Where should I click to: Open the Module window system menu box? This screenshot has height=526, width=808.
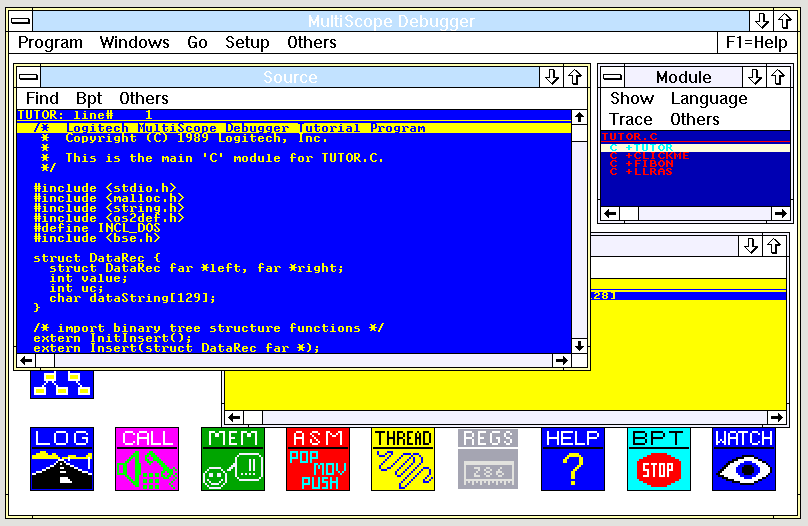point(613,77)
